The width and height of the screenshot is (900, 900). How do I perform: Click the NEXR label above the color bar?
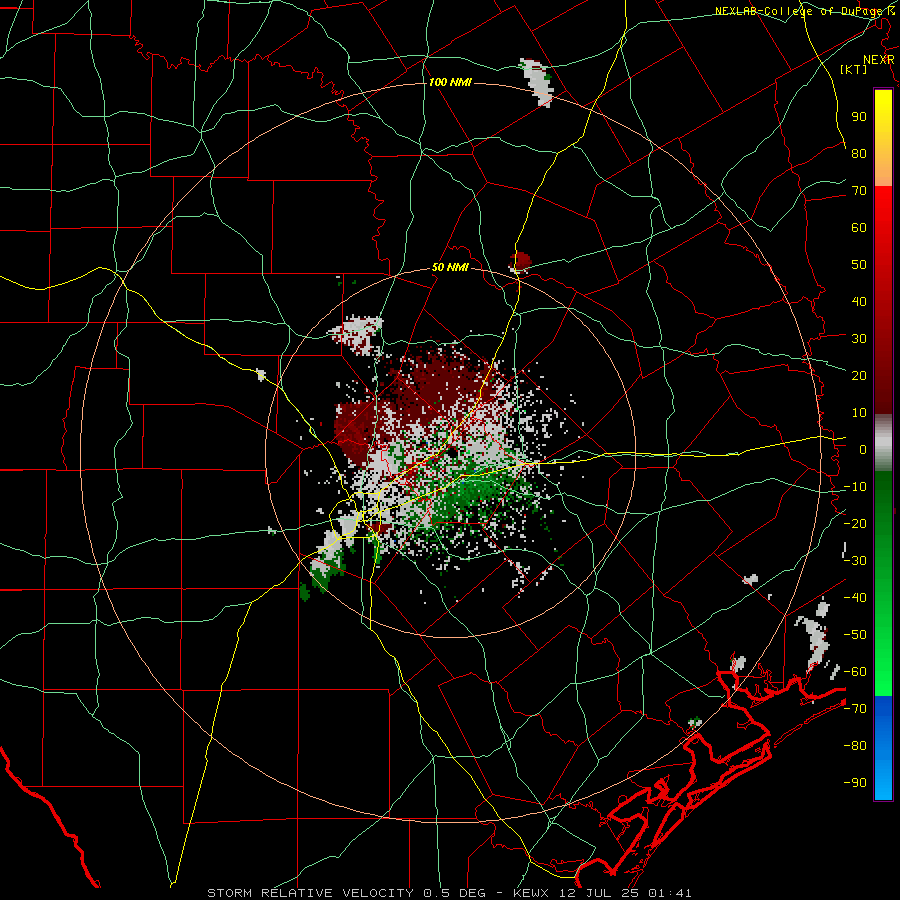878,59
